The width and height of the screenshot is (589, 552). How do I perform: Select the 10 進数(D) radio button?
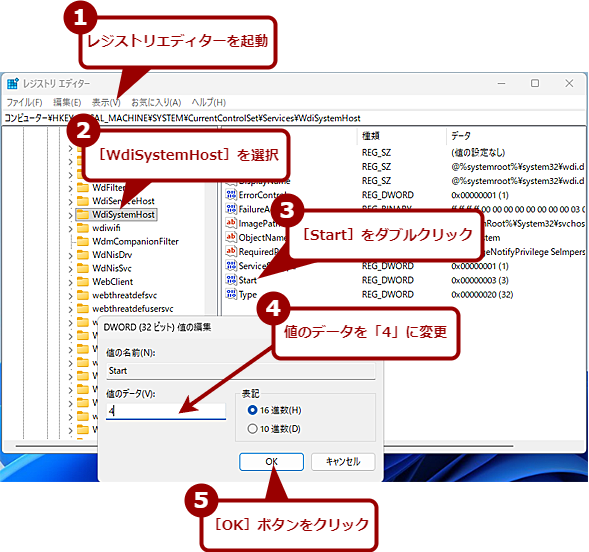point(252,428)
